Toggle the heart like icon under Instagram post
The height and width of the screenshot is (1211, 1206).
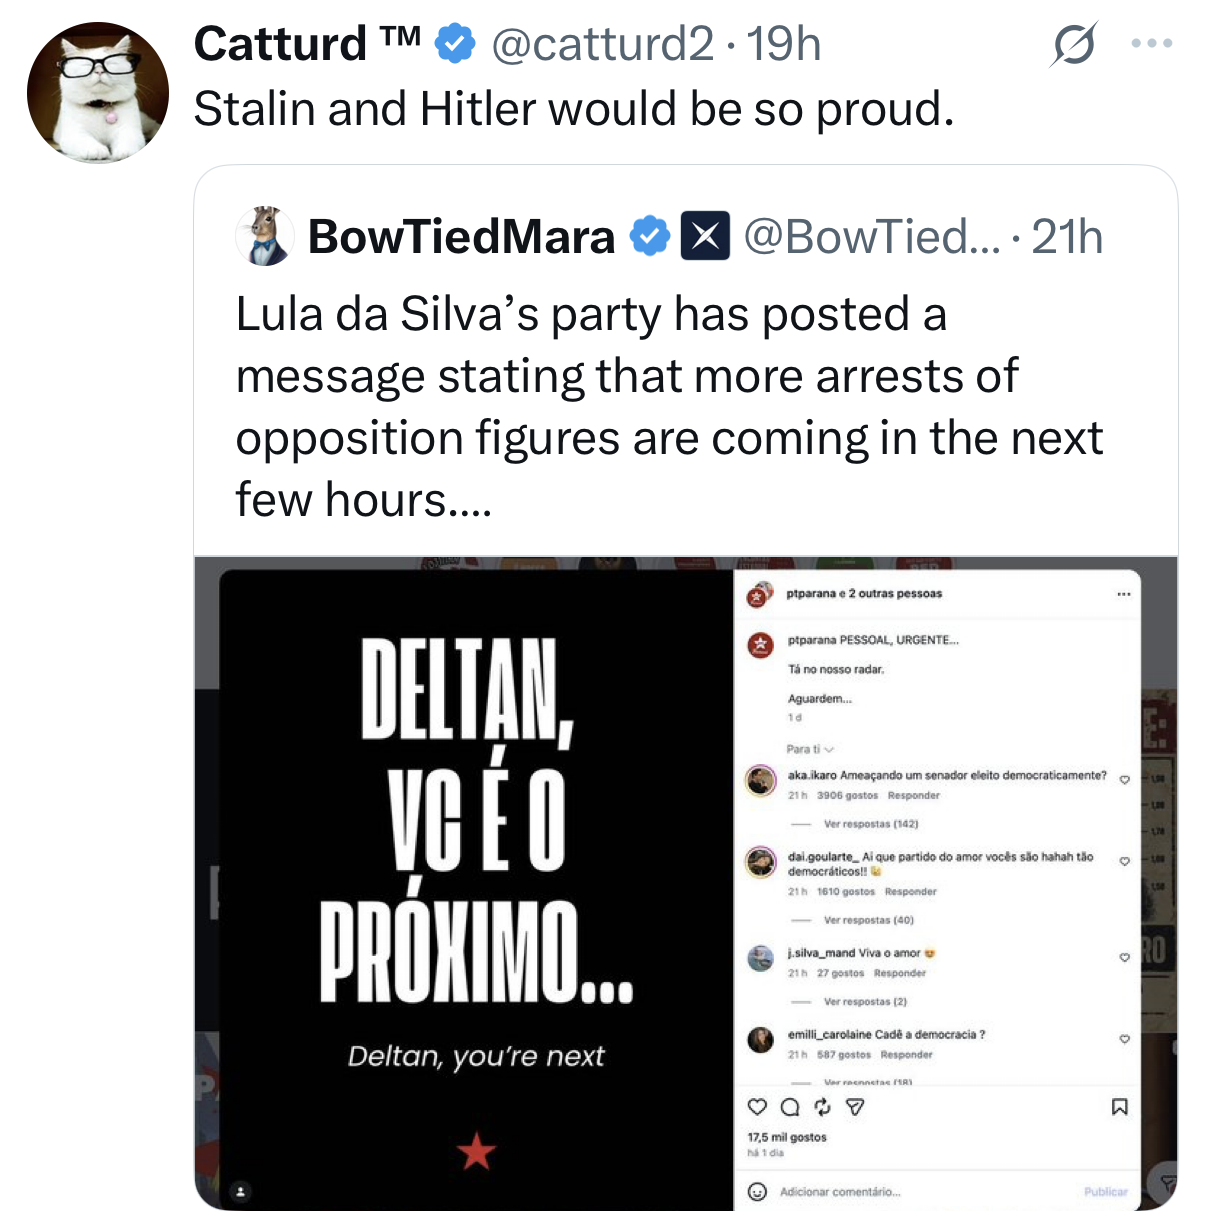click(x=758, y=1107)
